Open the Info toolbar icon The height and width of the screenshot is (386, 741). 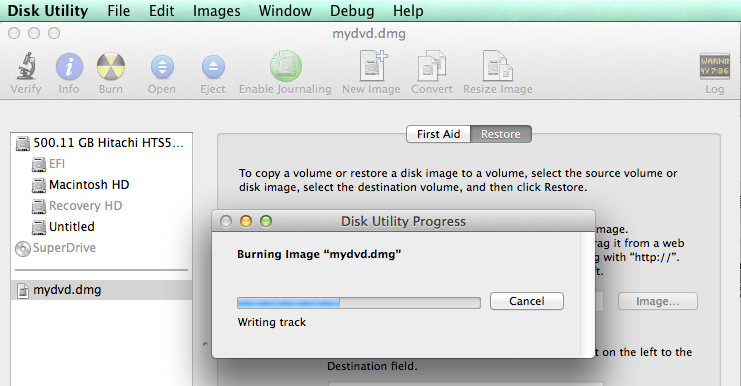(69, 67)
